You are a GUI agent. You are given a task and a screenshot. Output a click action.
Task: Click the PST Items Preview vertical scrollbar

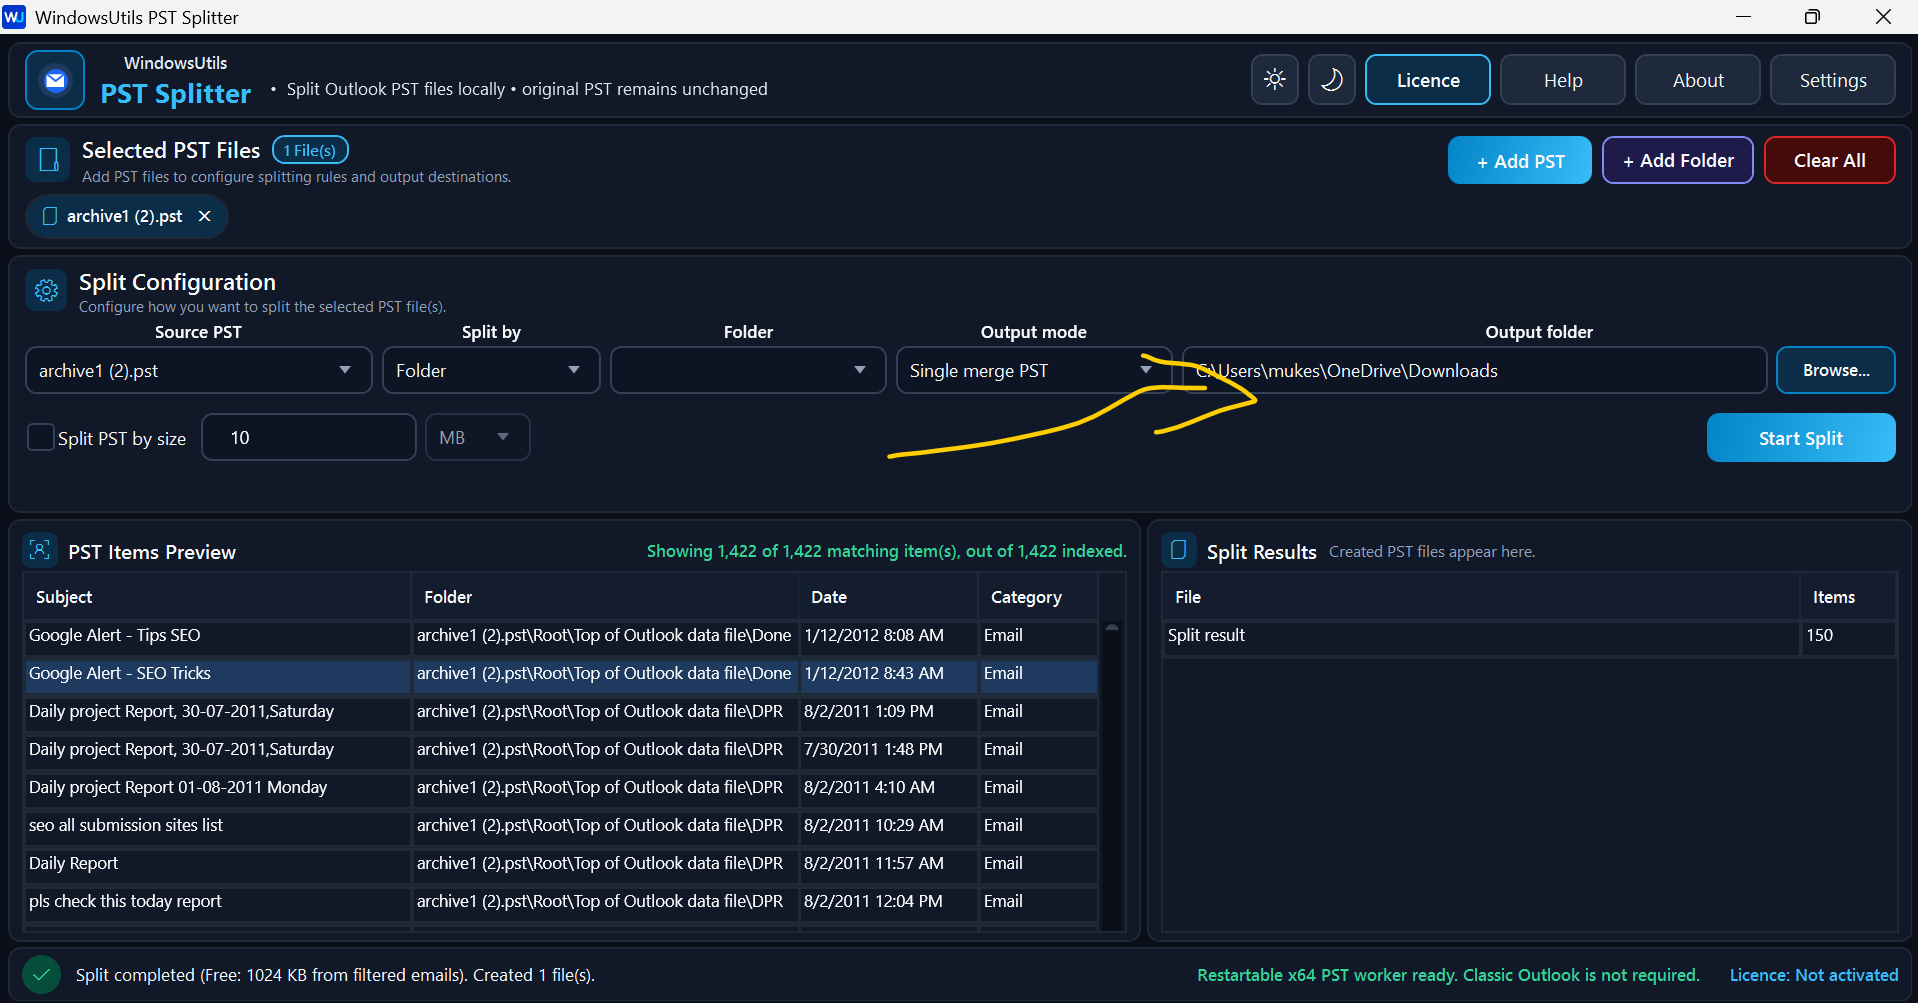click(x=1111, y=776)
